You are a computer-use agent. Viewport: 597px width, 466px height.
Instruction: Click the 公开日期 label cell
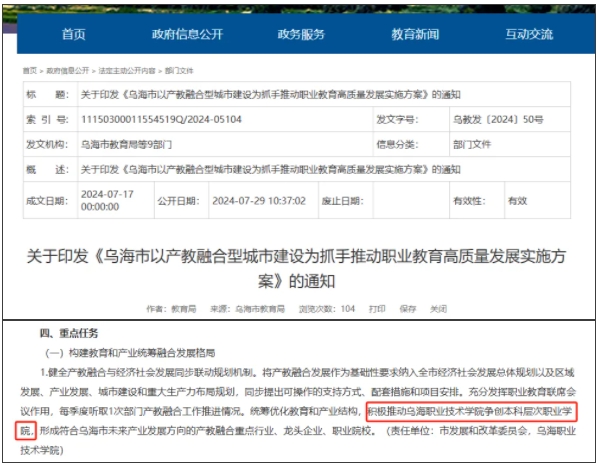tap(182, 201)
